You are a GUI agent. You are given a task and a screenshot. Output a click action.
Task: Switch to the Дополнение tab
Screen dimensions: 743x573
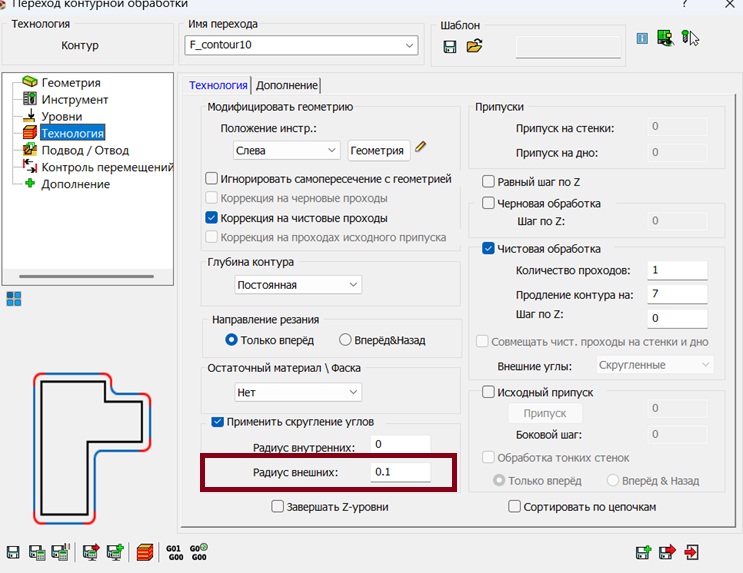(287, 85)
